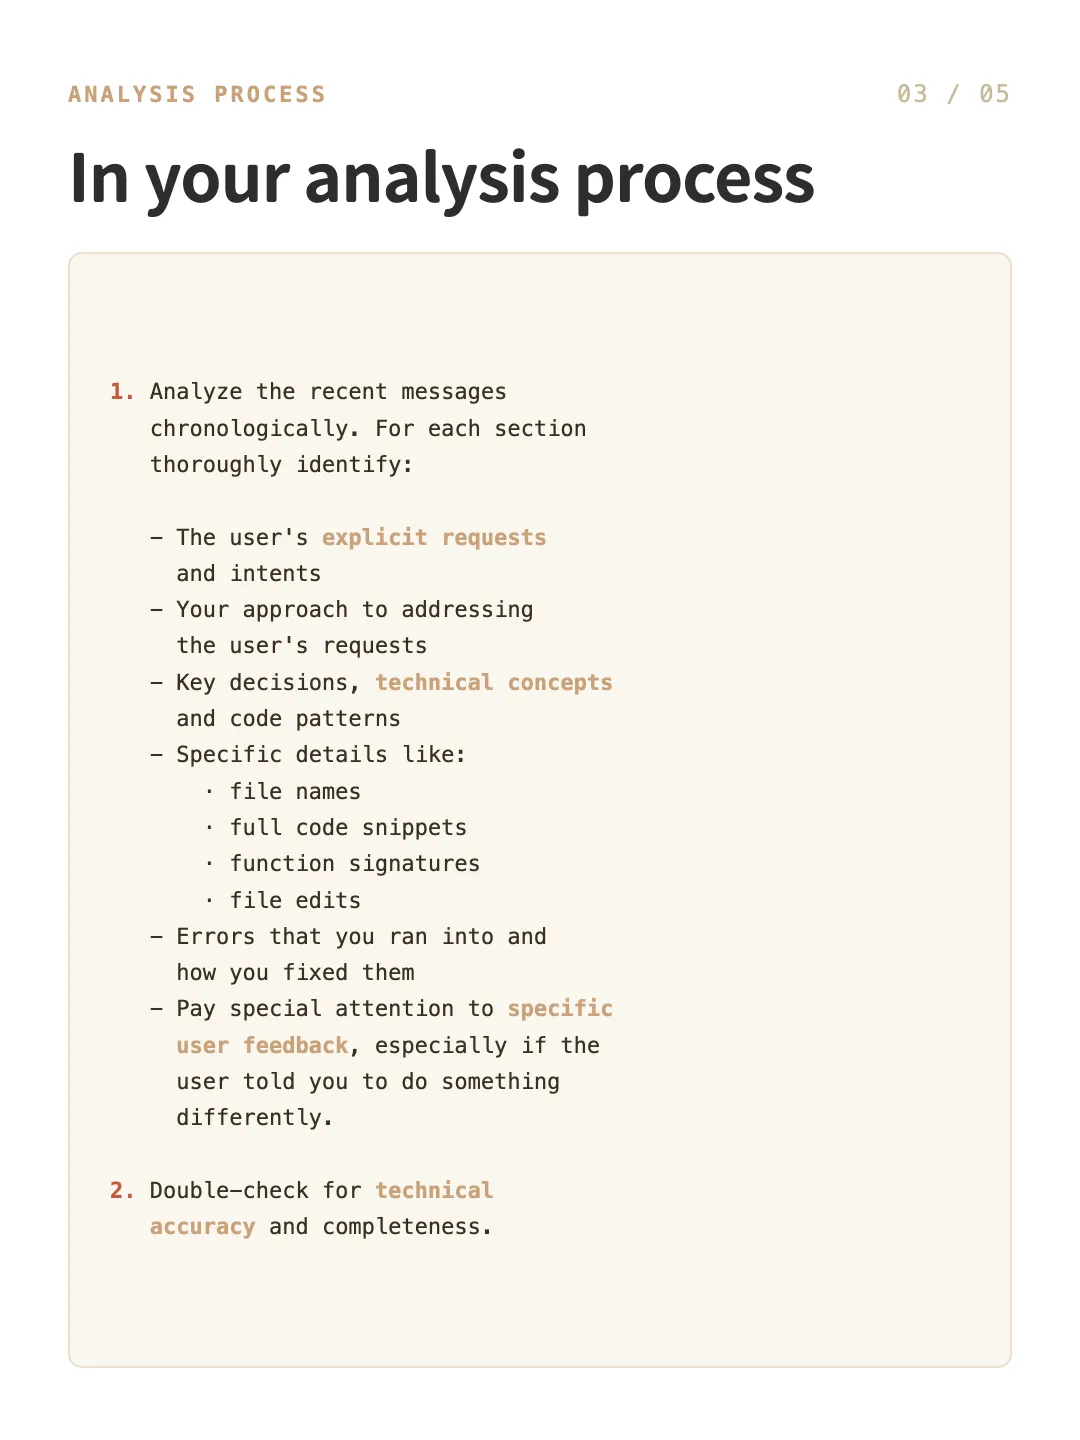Select the highlighted explicit requests text
Viewport: 1080px width, 1440px height.
pos(434,537)
